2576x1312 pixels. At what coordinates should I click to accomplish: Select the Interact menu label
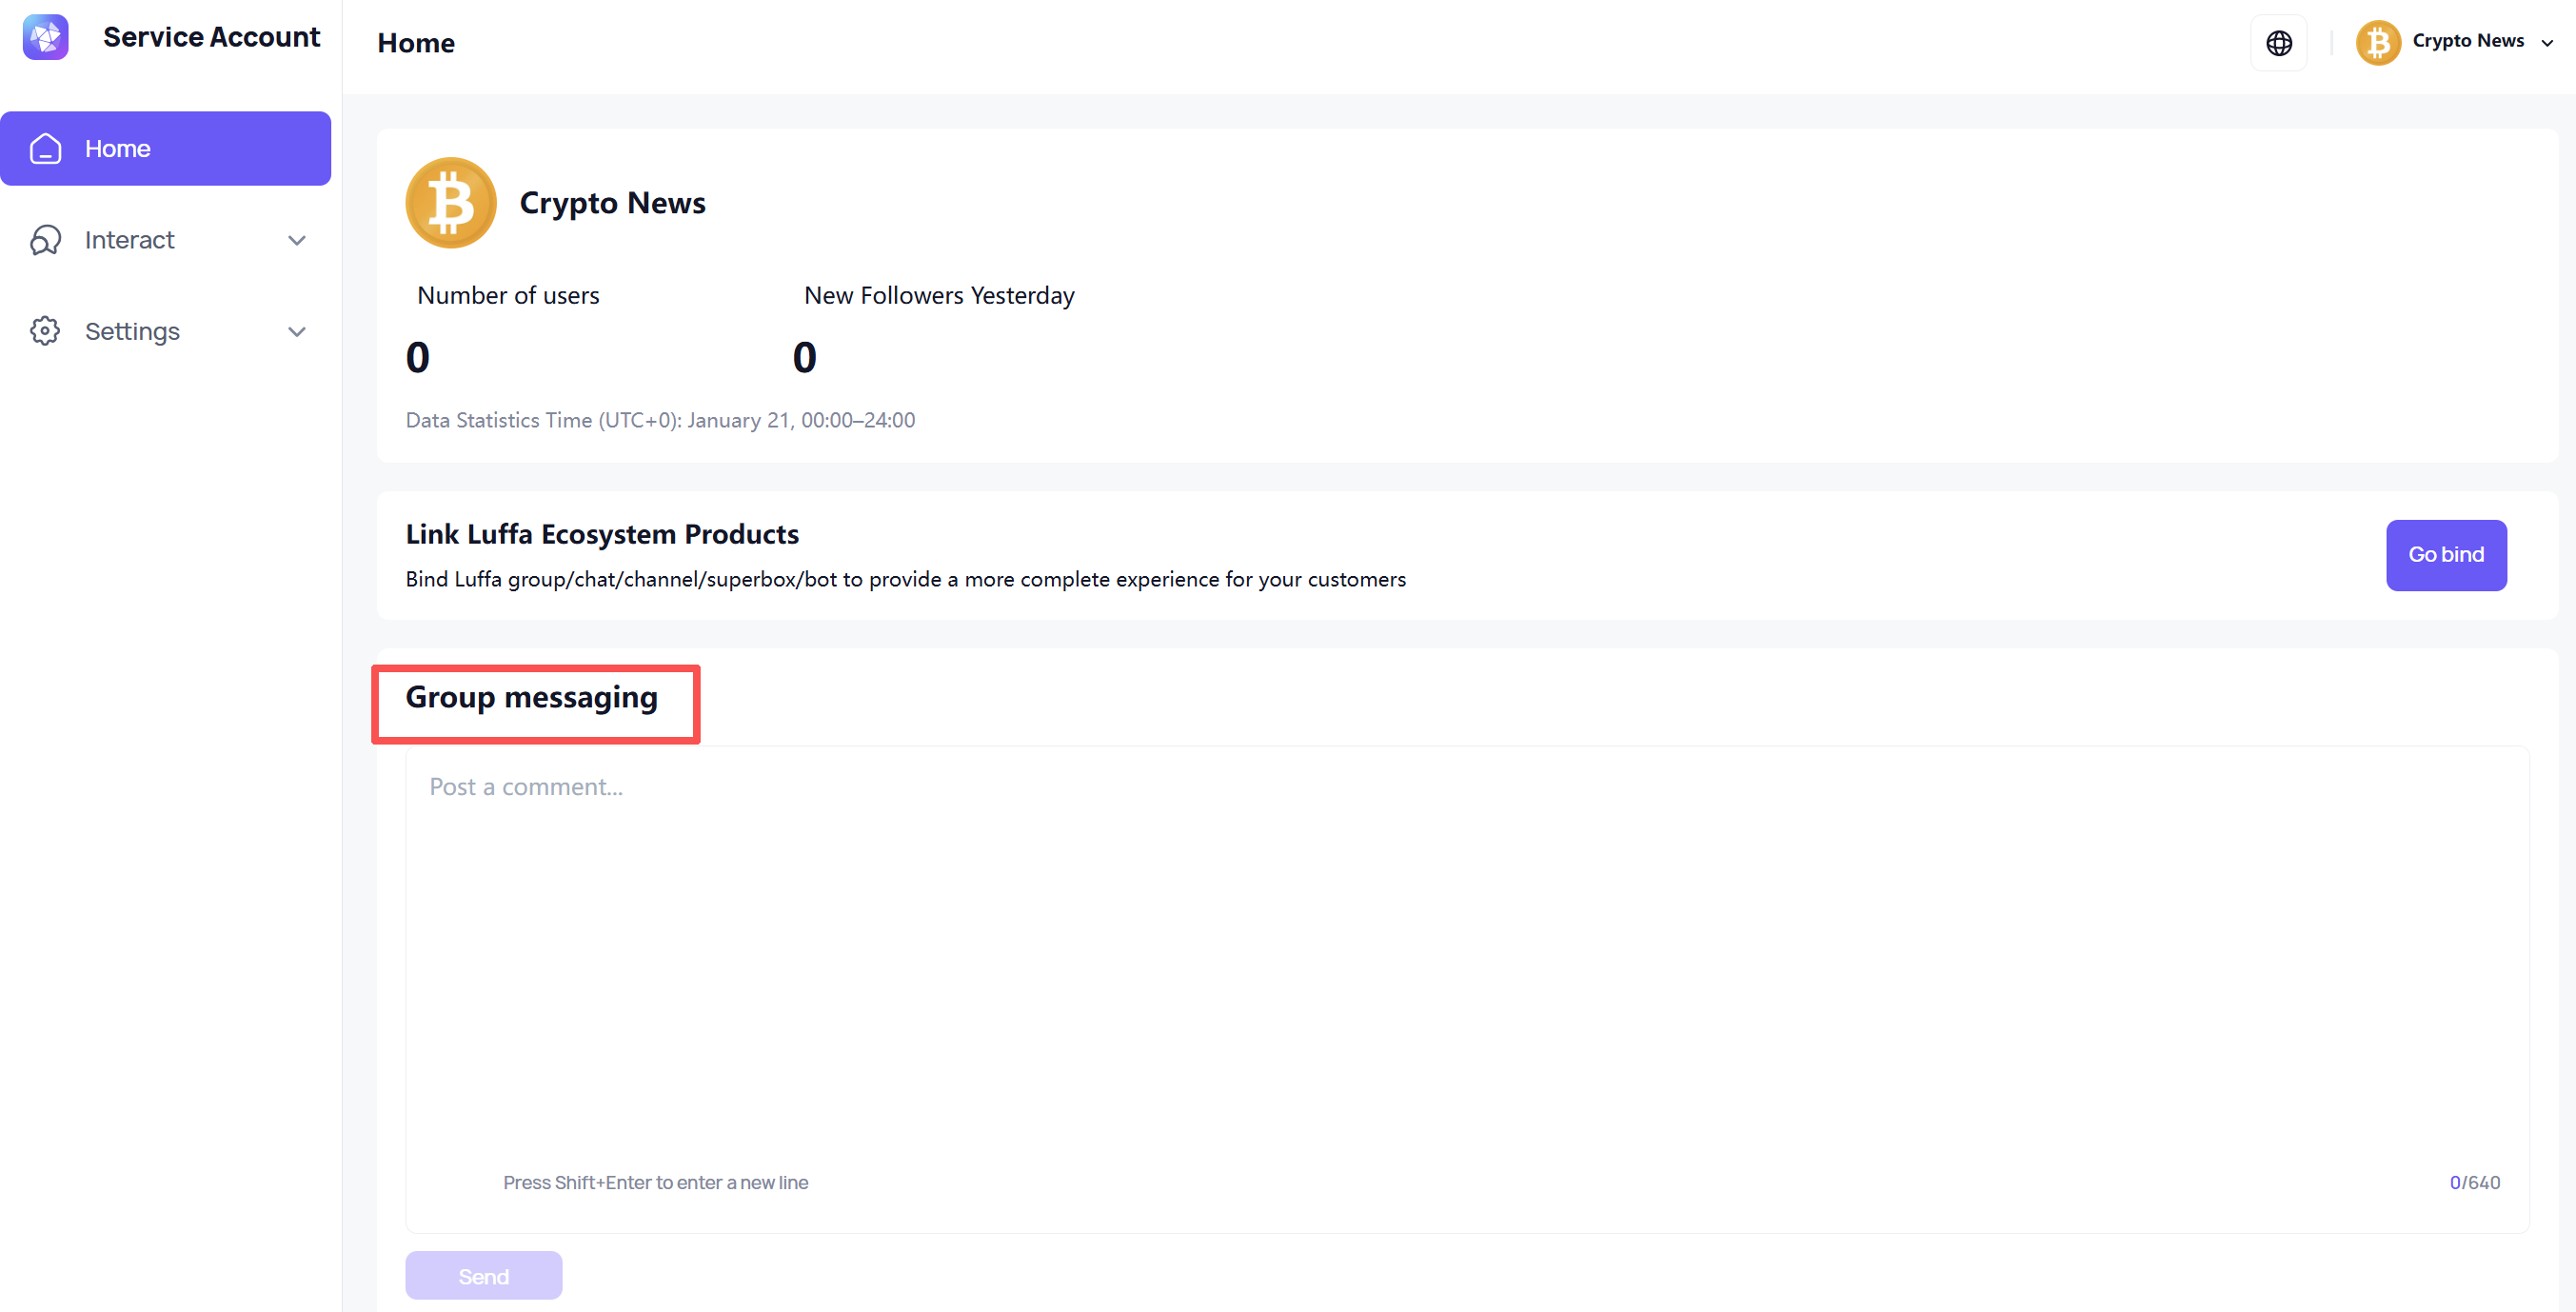click(x=129, y=240)
